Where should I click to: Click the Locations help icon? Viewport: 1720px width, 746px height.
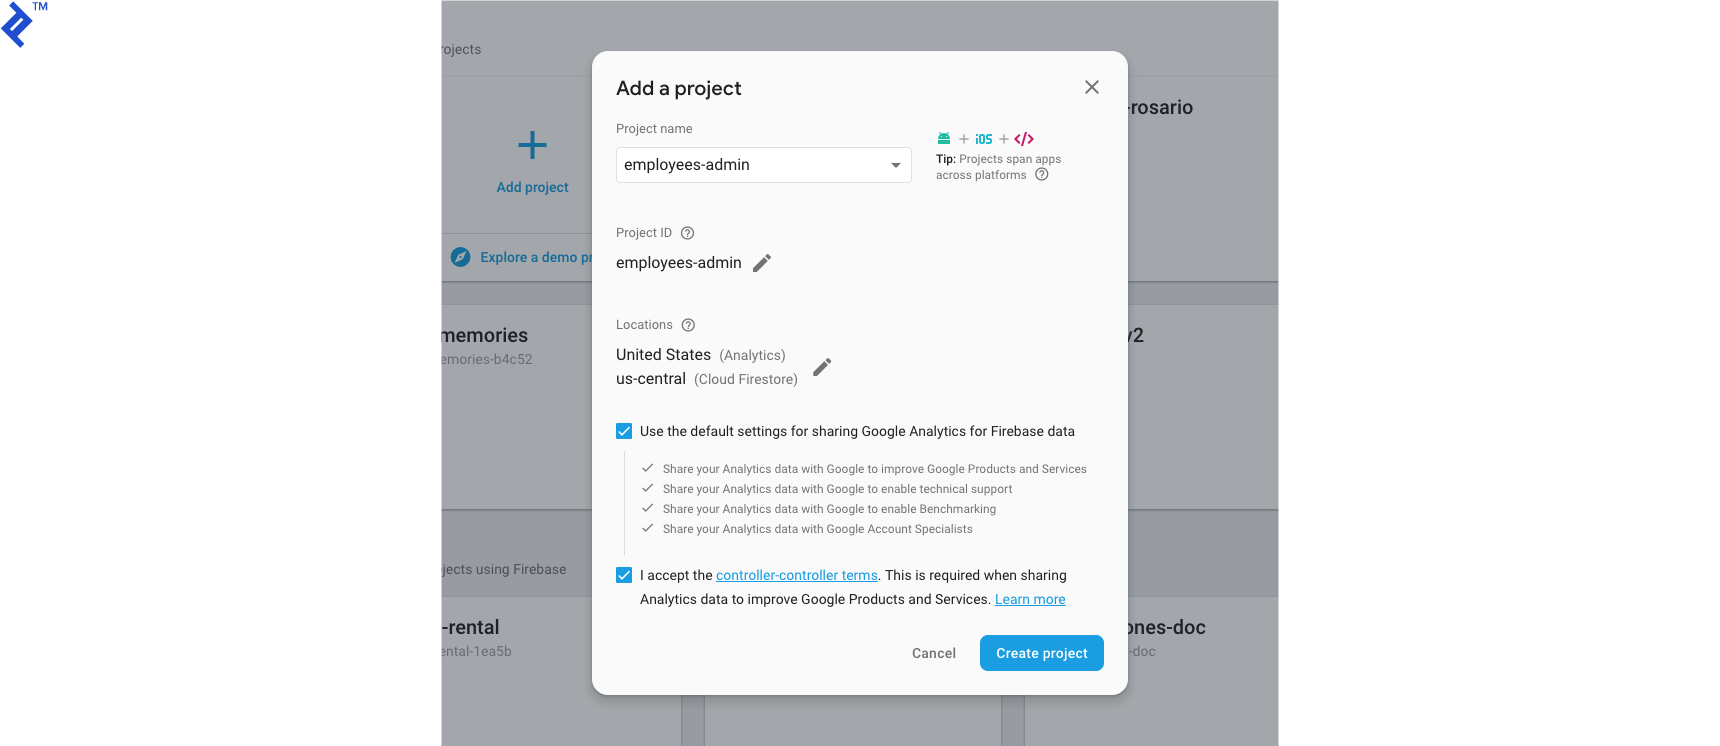tap(687, 324)
